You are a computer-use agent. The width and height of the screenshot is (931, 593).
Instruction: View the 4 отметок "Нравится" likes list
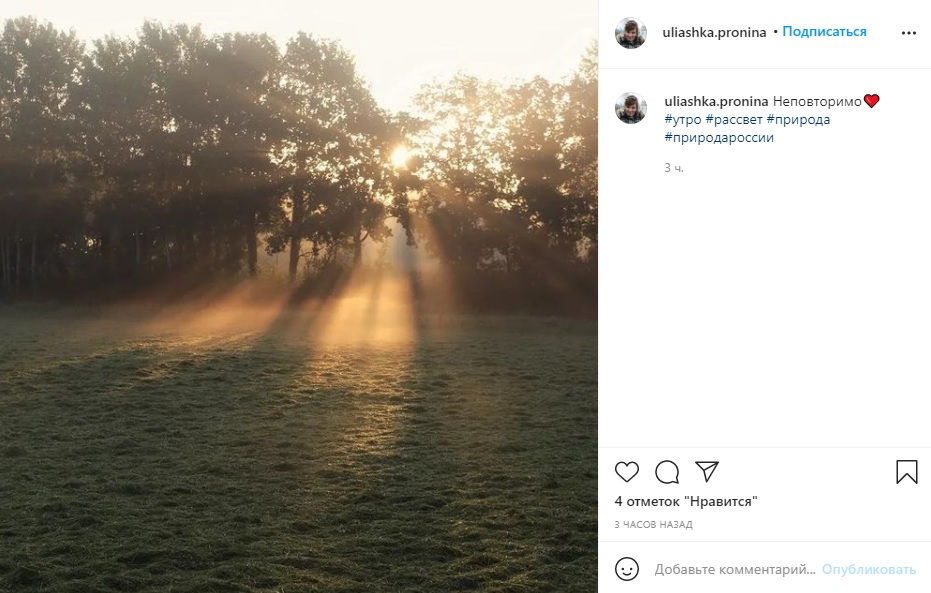tap(685, 501)
